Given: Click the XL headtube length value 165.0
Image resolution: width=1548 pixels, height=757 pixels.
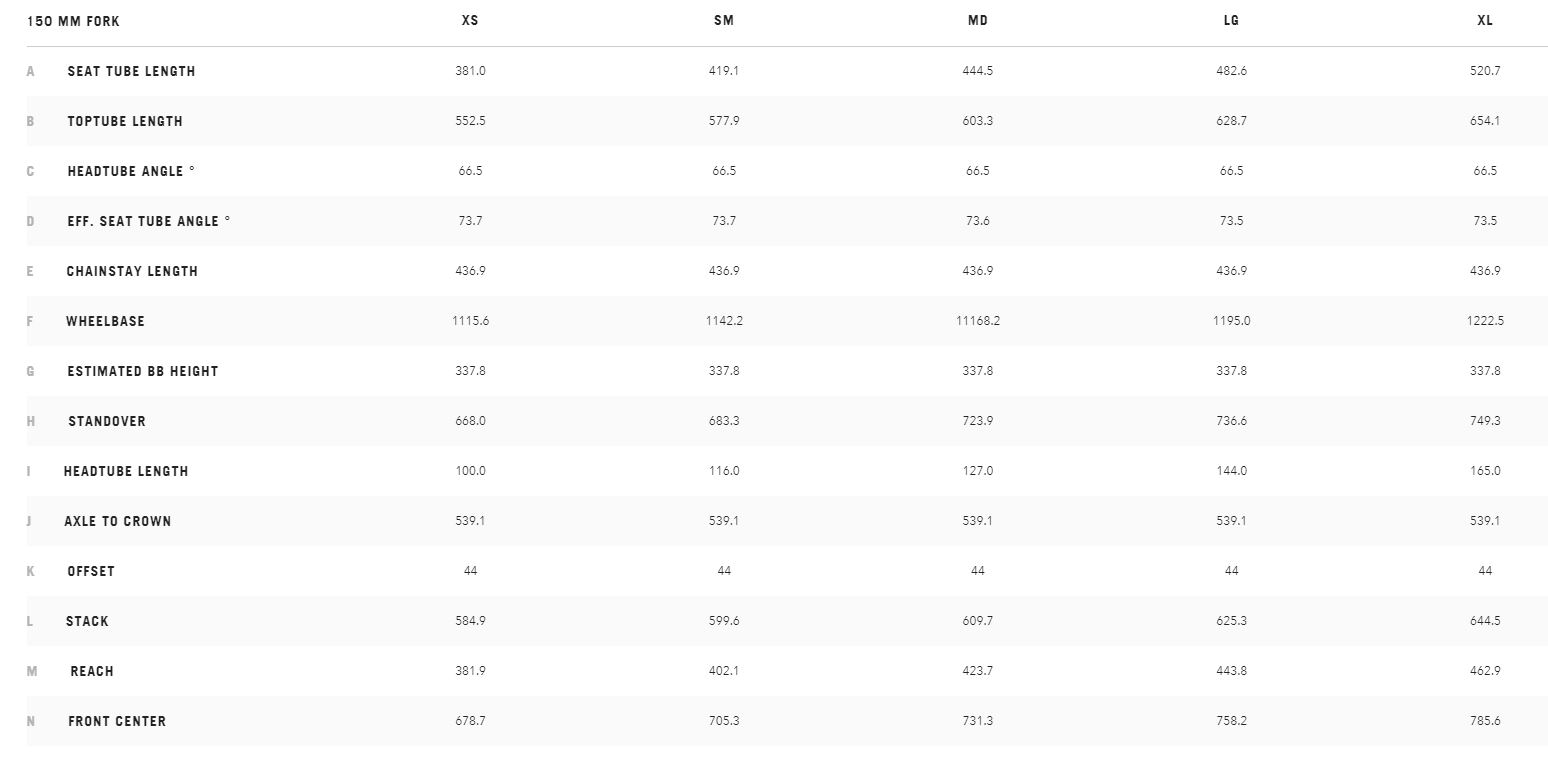Looking at the screenshot, I should coord(1485,471).
